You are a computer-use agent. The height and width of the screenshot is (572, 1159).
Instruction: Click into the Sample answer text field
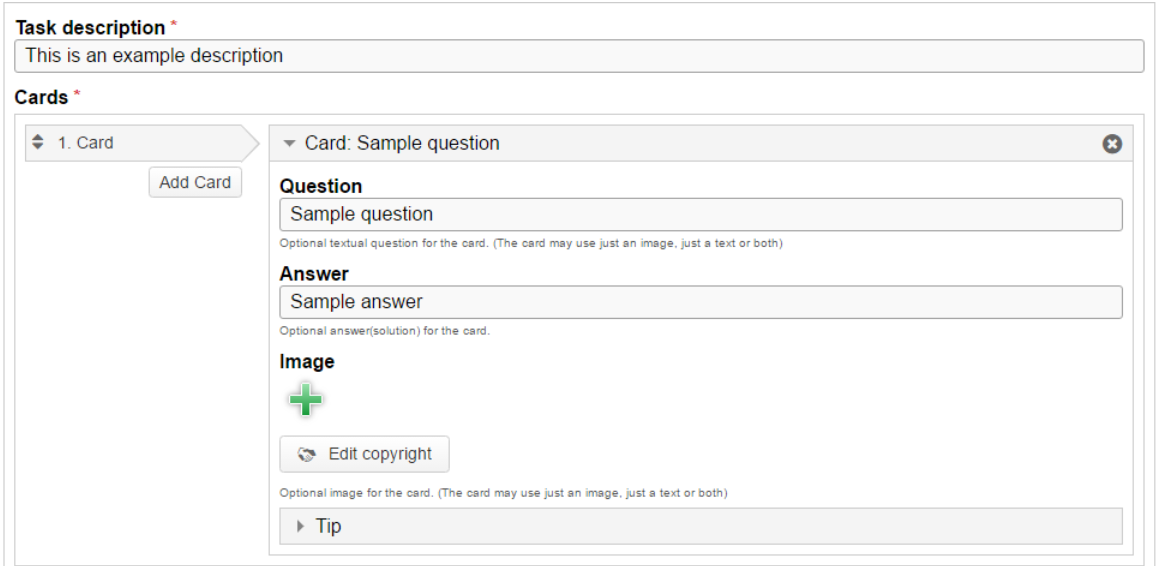pyautogui.click(x=701, y=302)
